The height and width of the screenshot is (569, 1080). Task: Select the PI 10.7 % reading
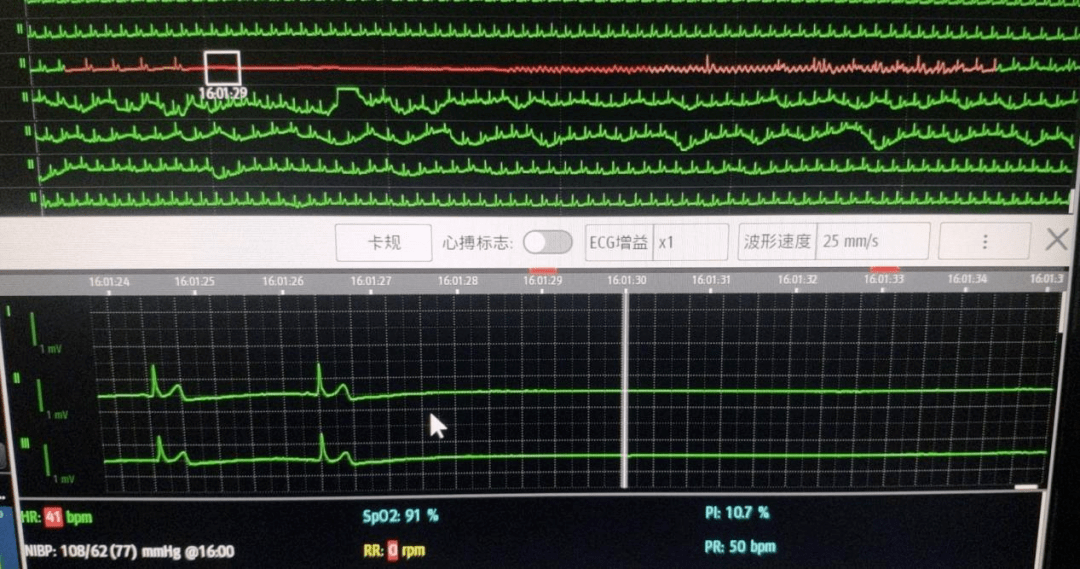[x=737, y=513]
